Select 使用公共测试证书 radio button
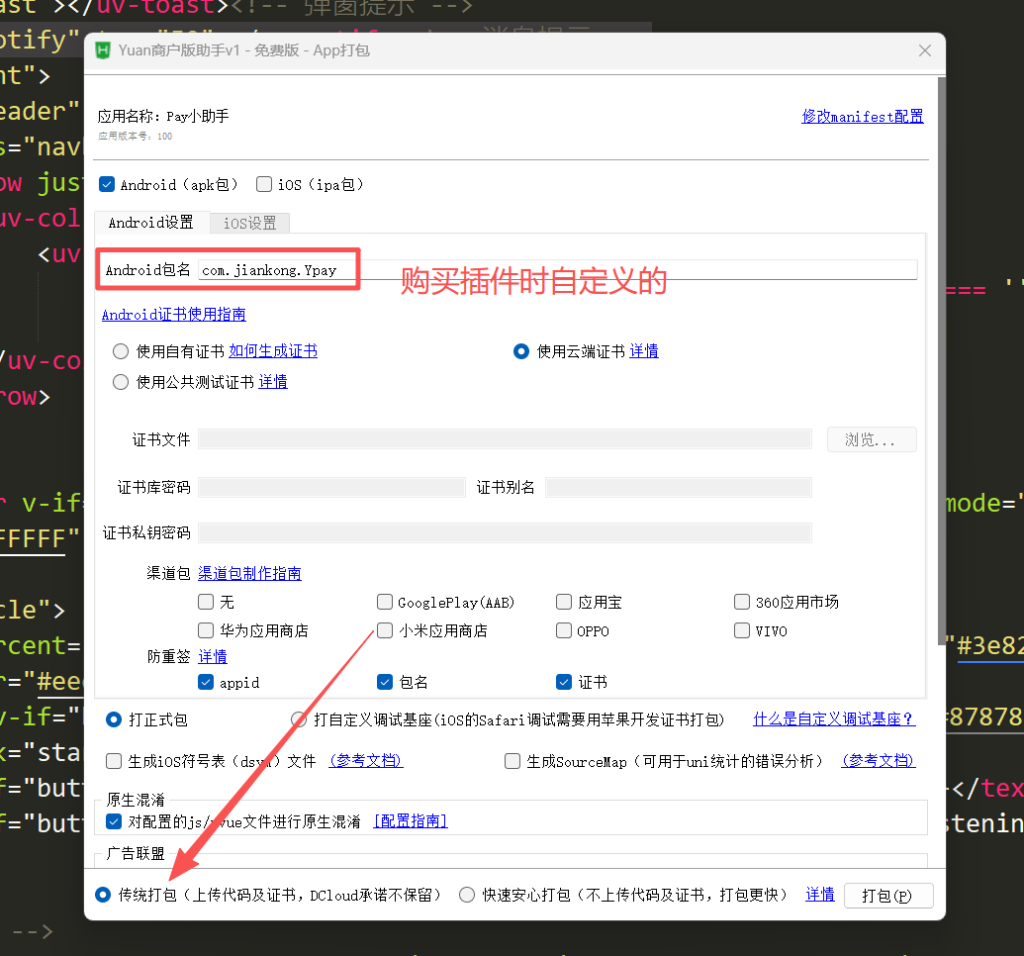This screenshot has width=1024, height=956. [121, 382]
